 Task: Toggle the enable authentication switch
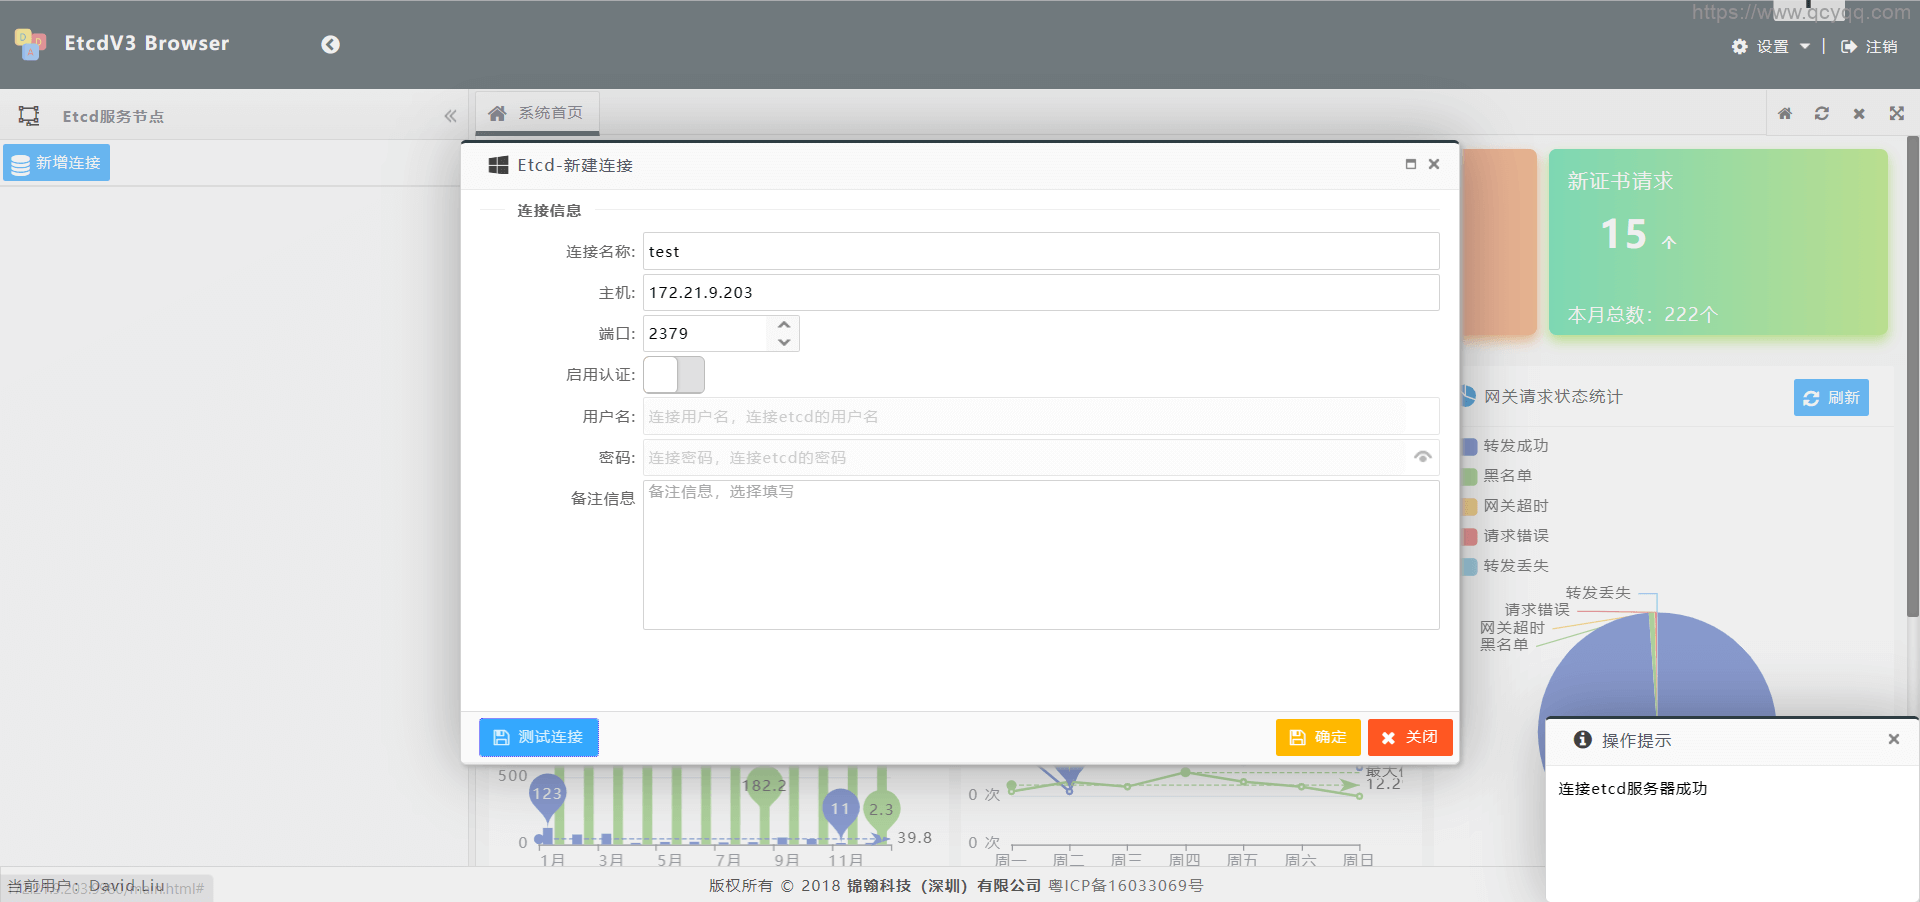click(674, 375)
